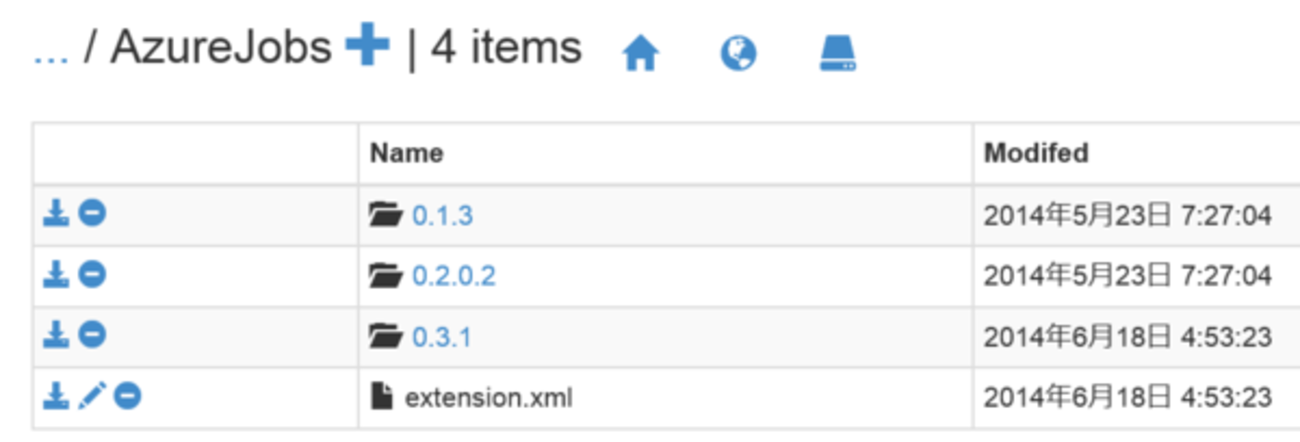Select the extension.xml file name
Viewport: 1300px width, 442px height.
click(x=488, y=398)
